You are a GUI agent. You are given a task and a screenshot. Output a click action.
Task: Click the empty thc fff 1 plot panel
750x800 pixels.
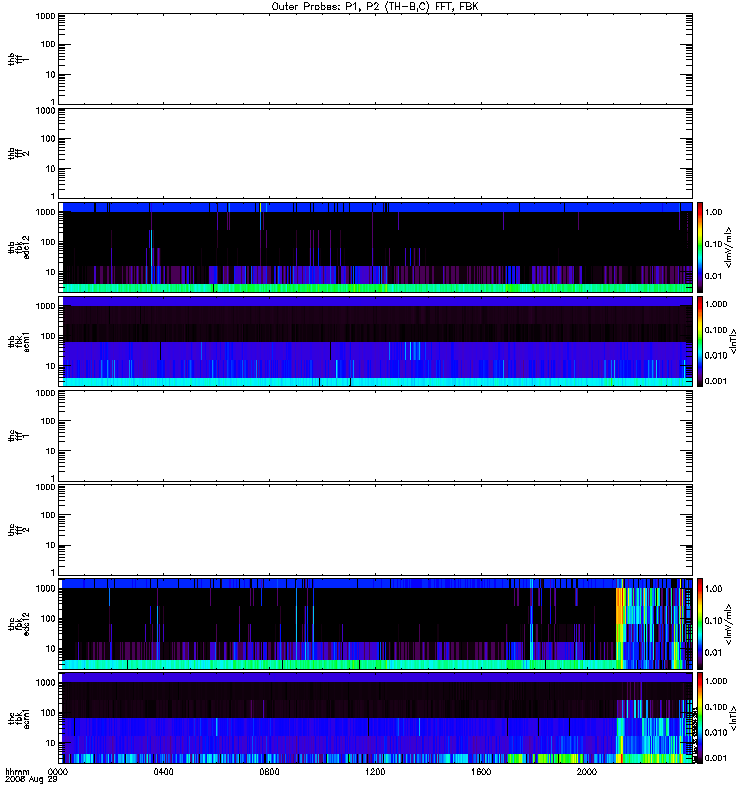(x=376, y=436)
